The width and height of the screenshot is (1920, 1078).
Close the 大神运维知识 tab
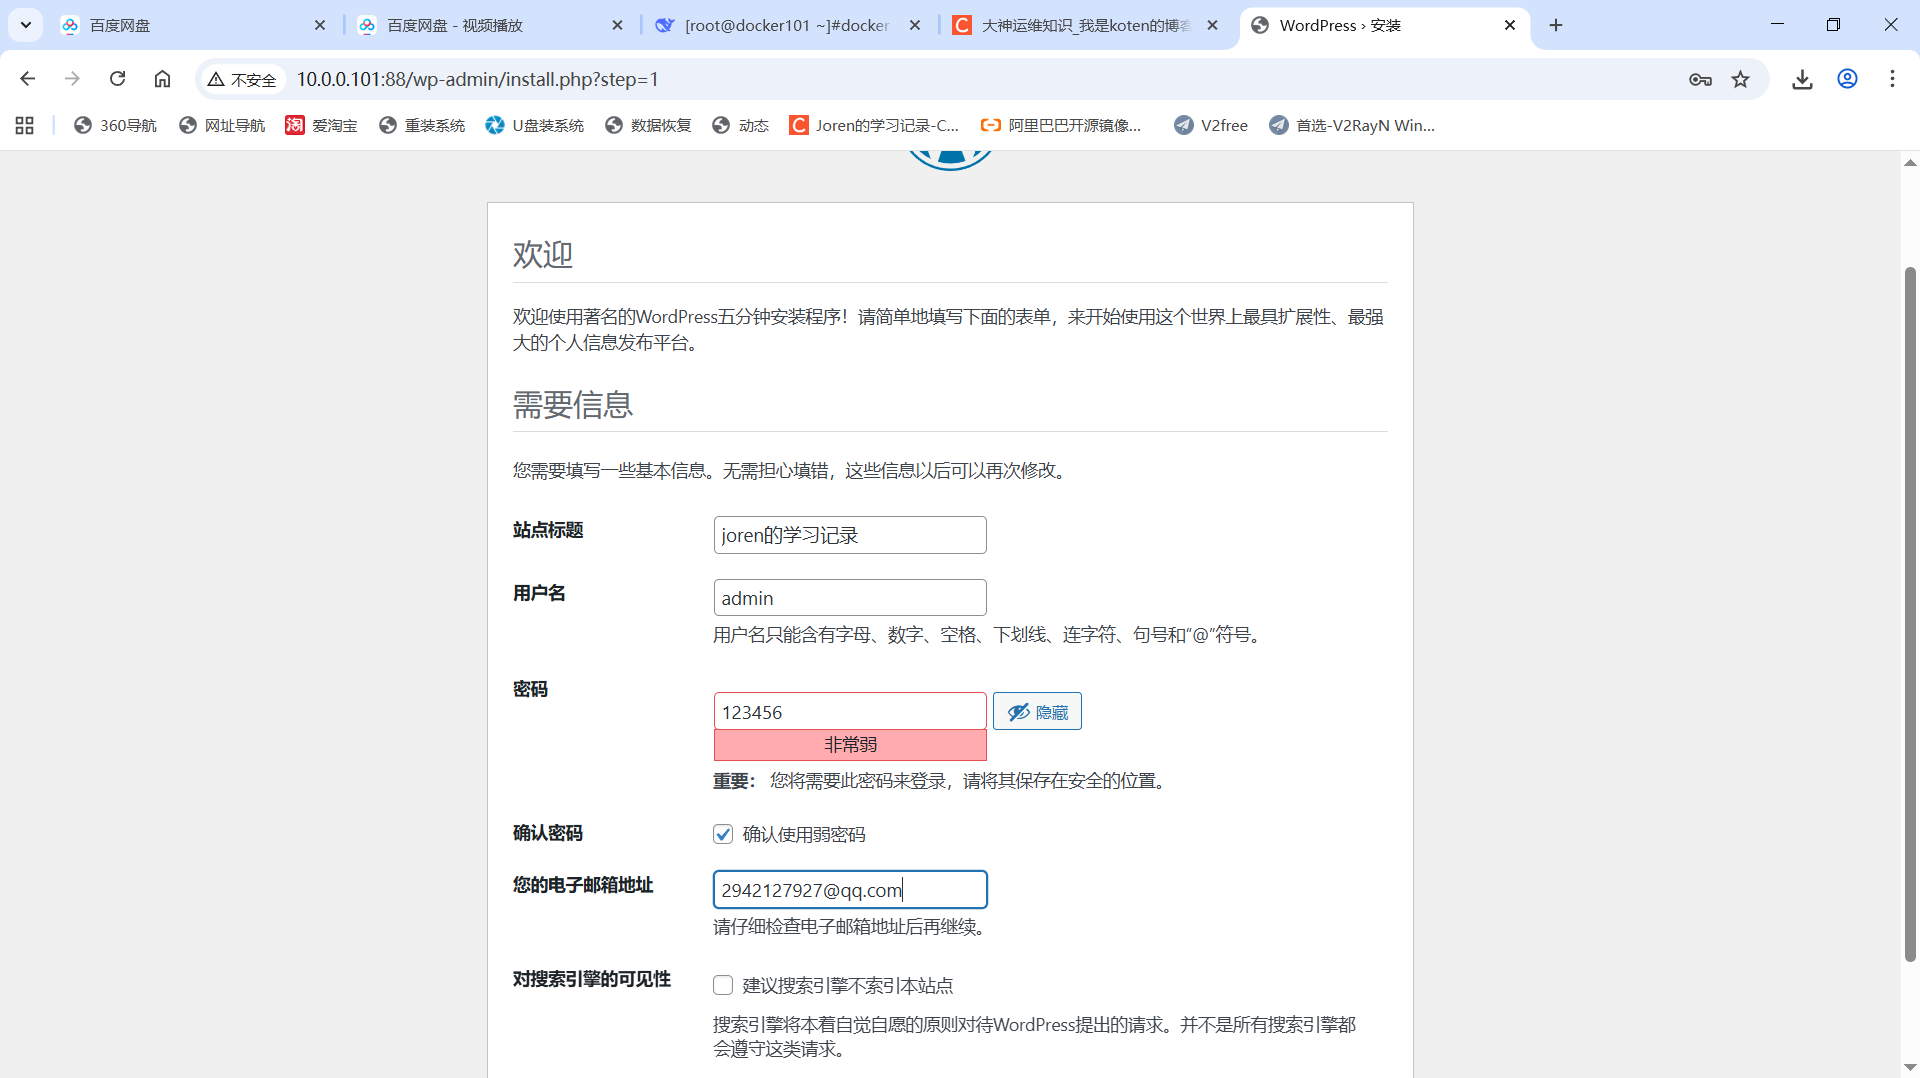[1212, 25]
